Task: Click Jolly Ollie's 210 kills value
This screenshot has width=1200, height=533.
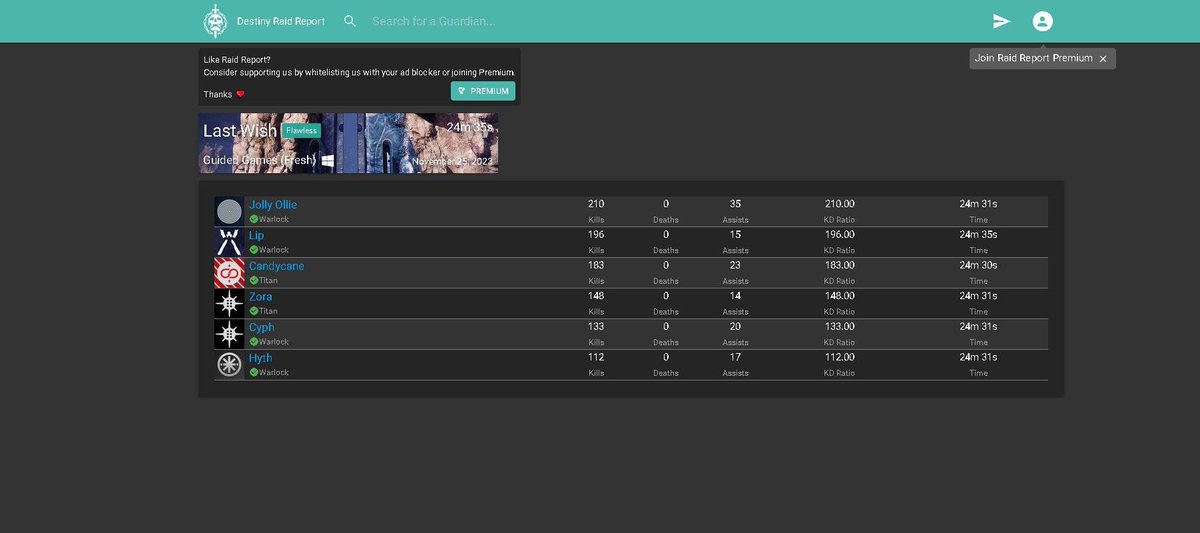Action: pyautogui.click(x=596, y=204)
